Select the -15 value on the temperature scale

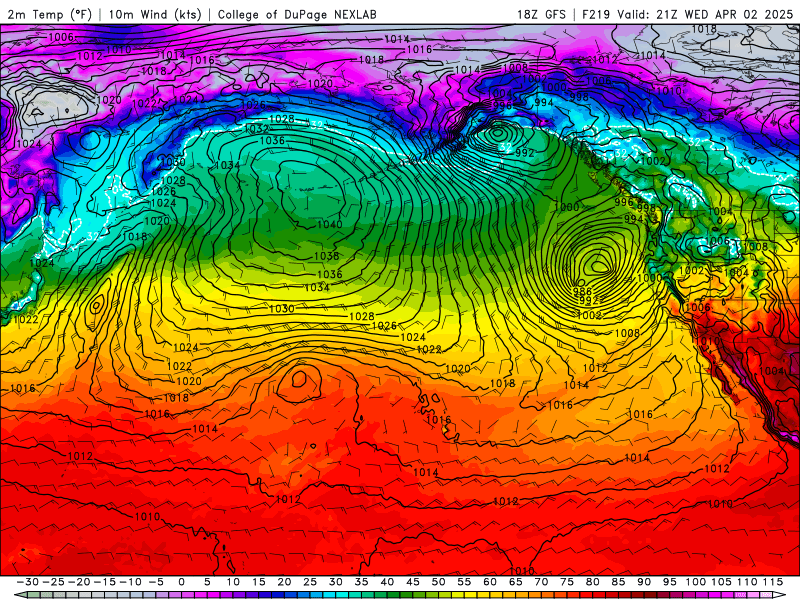pyautogui.click(x=105, y=582)
